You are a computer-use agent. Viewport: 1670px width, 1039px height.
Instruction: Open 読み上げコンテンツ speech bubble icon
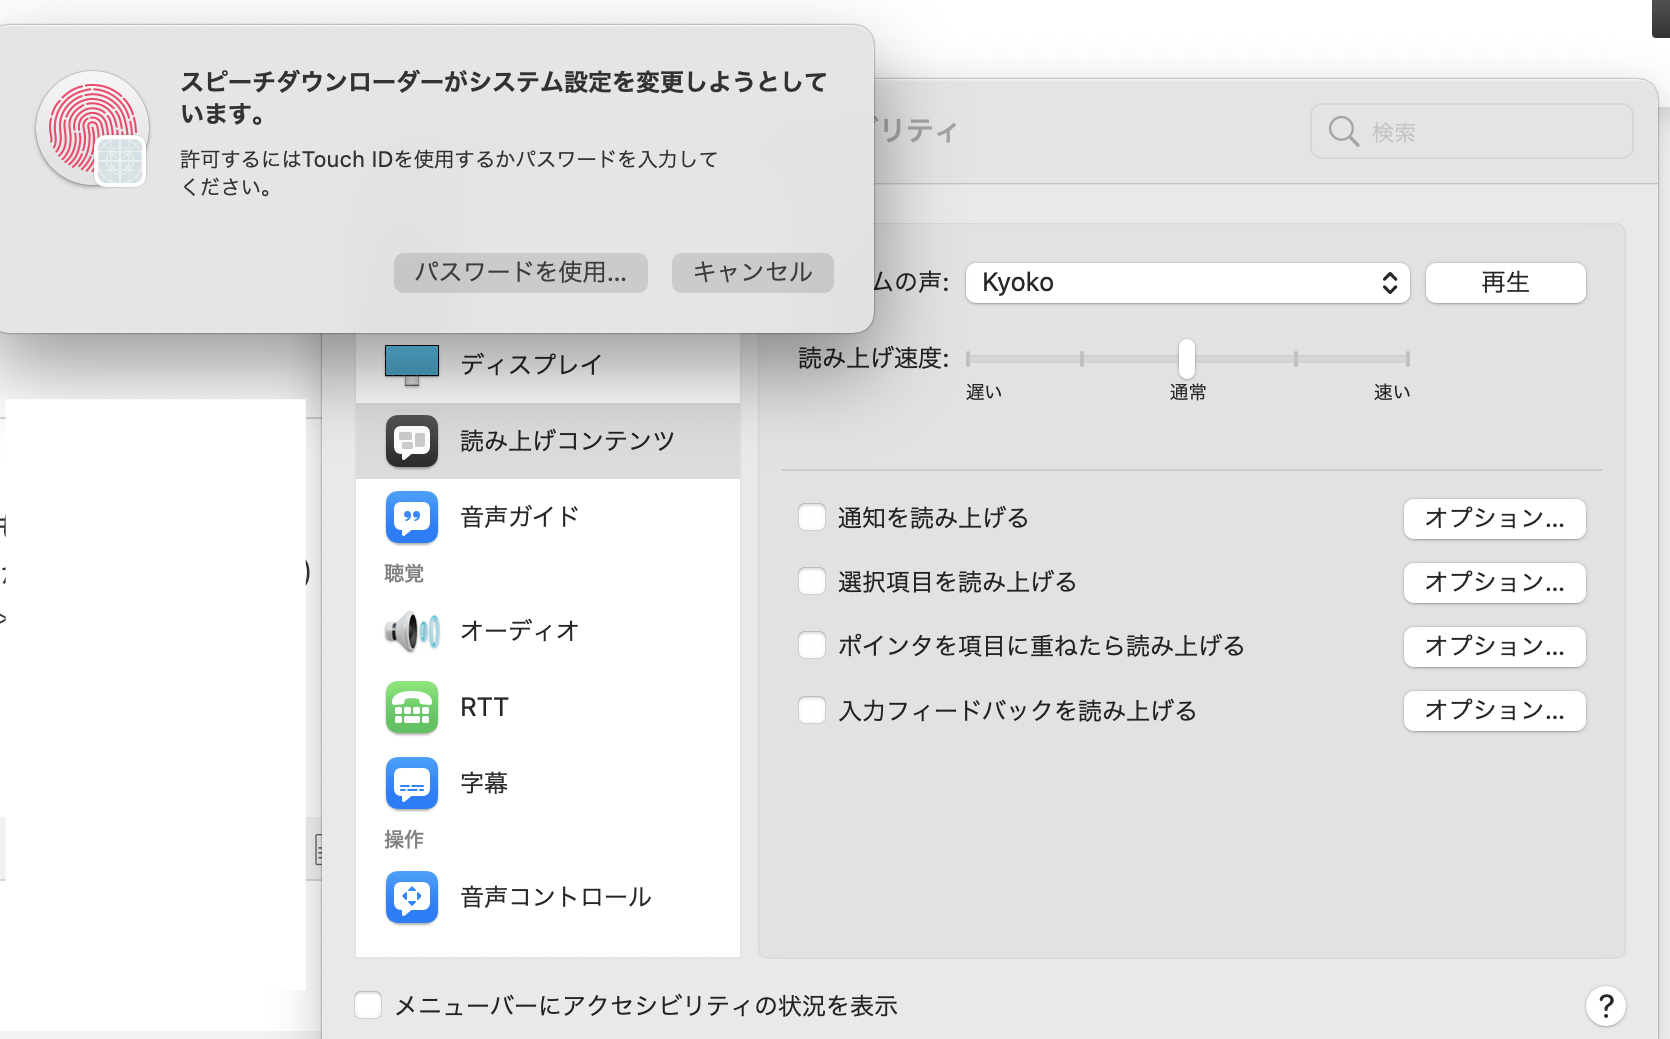pyautogui.click(x=411, y=441)
